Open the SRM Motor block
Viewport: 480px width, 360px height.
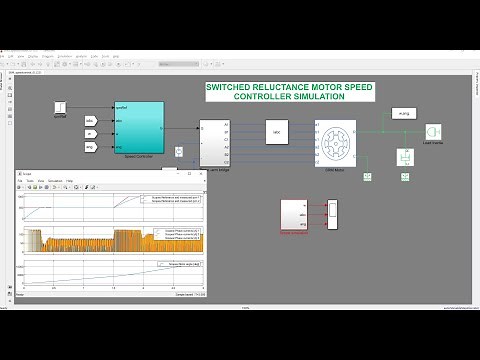(335, 143)
